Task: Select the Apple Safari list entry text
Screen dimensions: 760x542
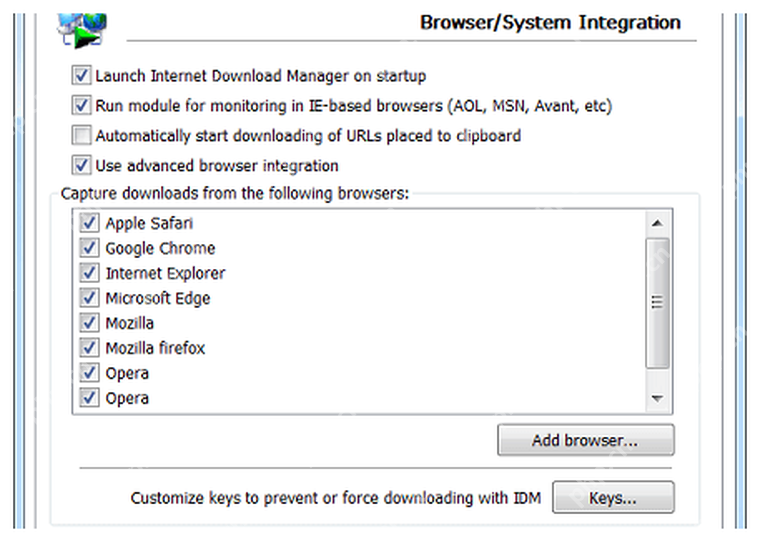Action: [x=149, y=223]
